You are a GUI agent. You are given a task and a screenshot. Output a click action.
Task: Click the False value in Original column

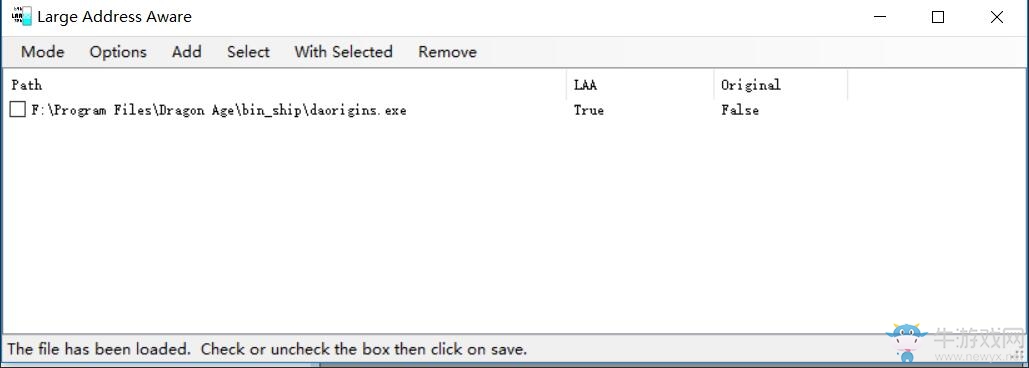(x=740, y=110)
